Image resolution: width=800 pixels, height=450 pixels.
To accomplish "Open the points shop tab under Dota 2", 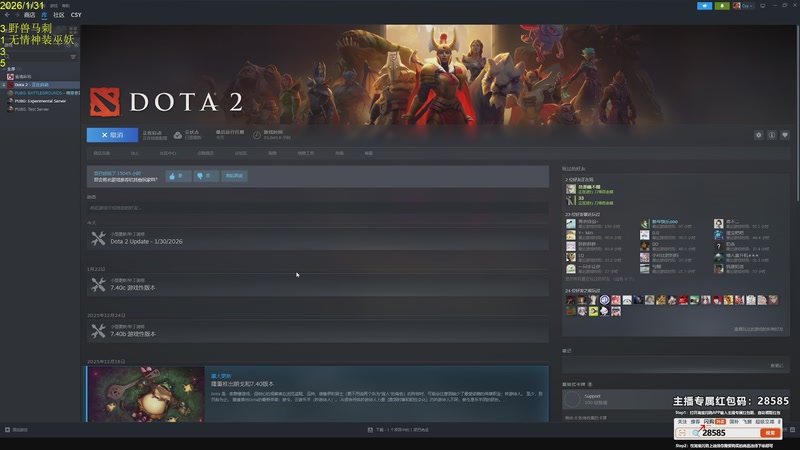I will [x=205, y=153].
